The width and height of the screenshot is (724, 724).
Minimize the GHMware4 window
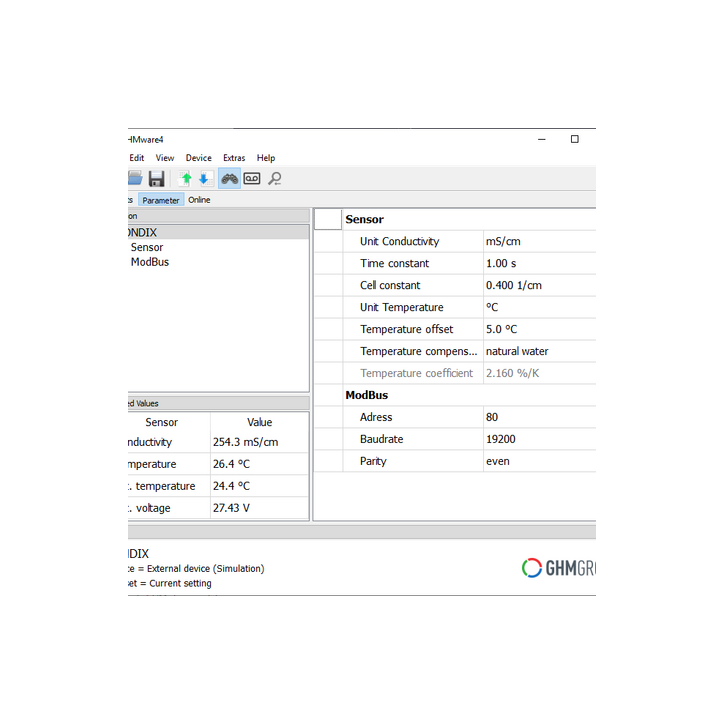542,139
